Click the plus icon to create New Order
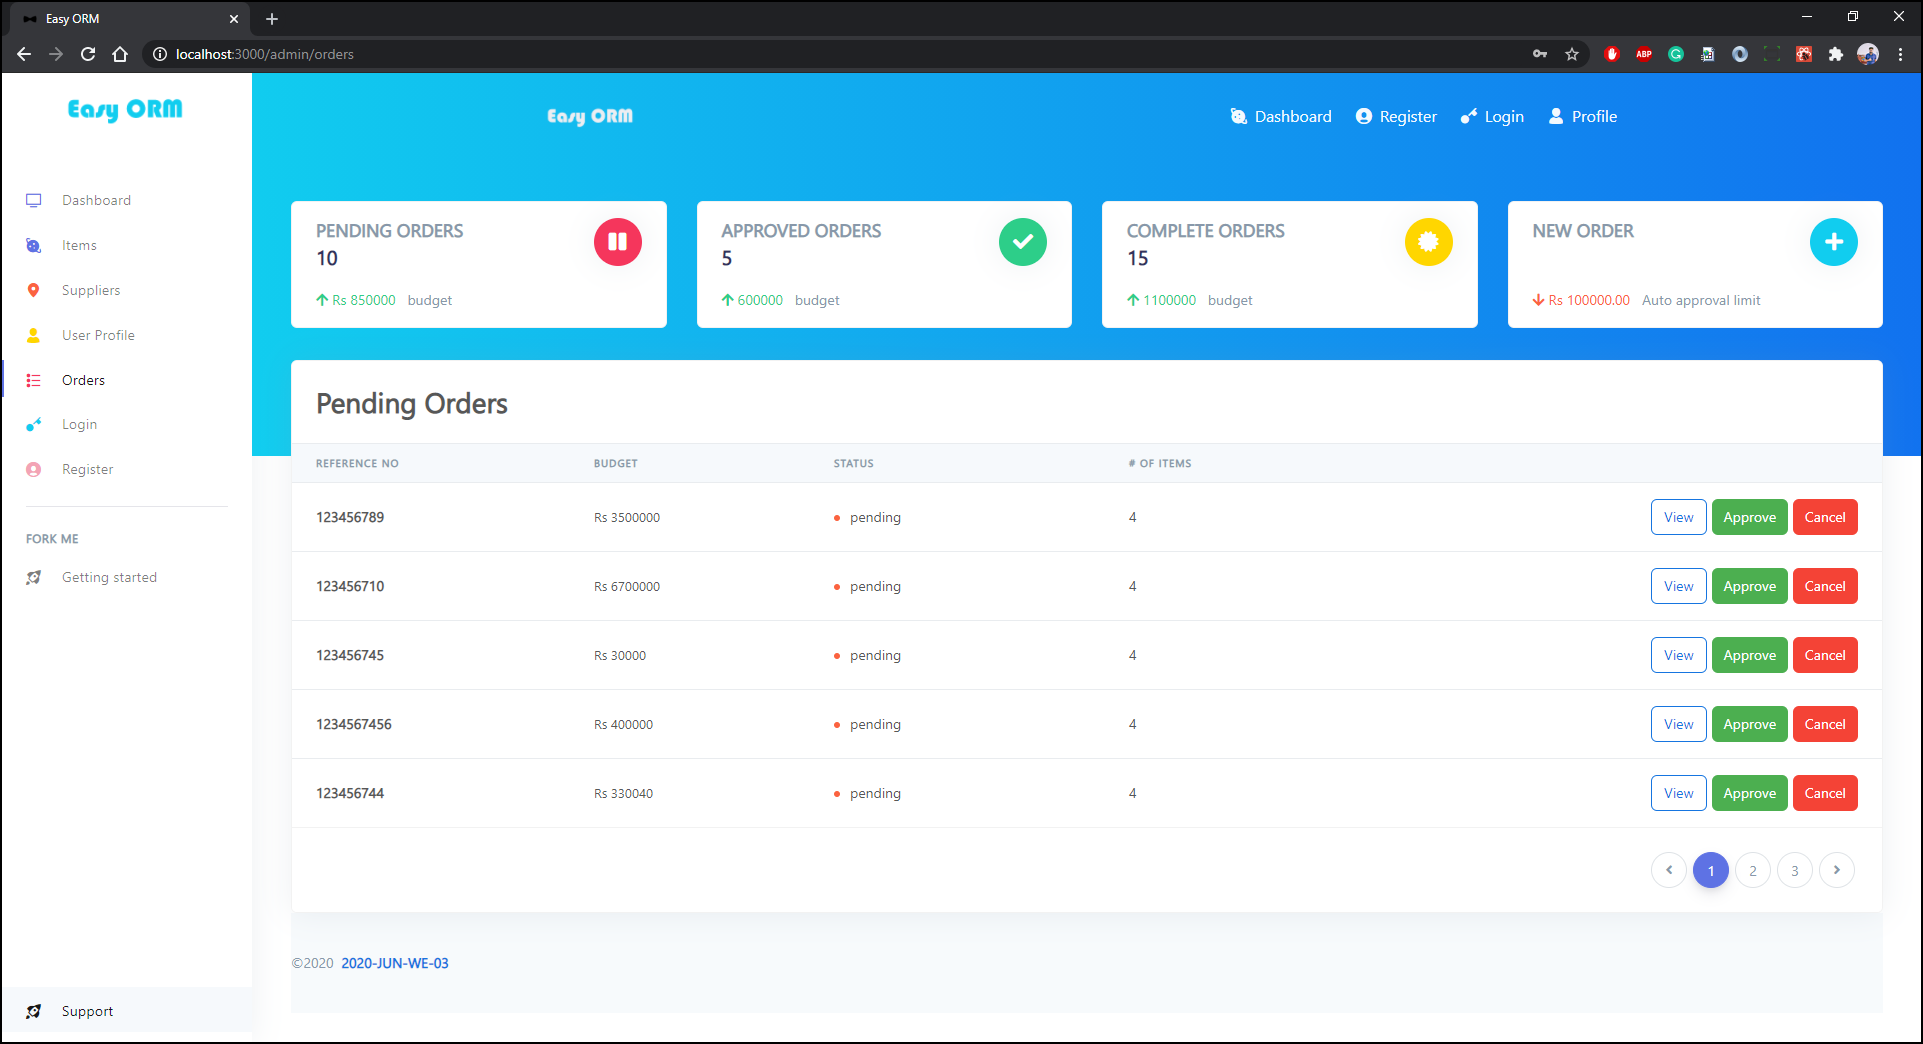The height and width of the screenshot is (1044, 1923). 1833,242
